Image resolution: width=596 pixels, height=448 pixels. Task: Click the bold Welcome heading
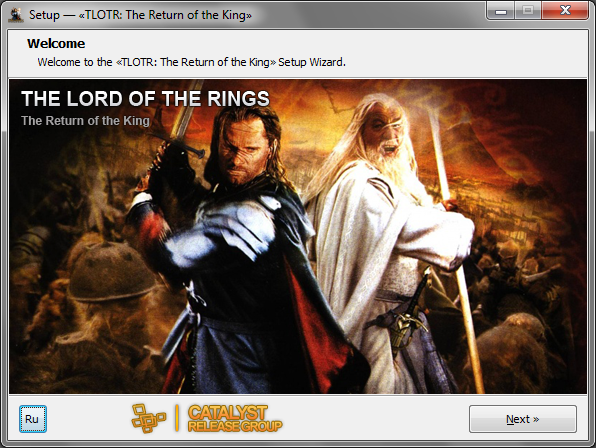tap(56, 44)
